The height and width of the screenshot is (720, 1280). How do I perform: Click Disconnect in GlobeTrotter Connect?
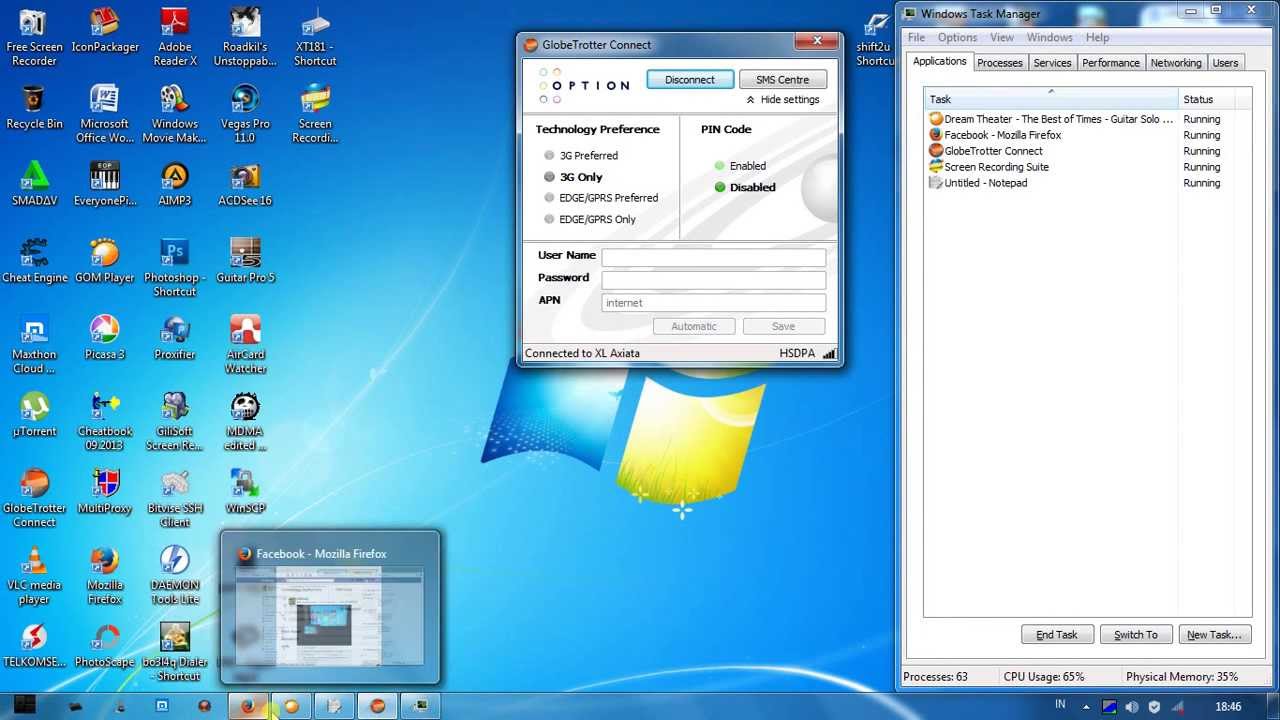tap(690, 80)
